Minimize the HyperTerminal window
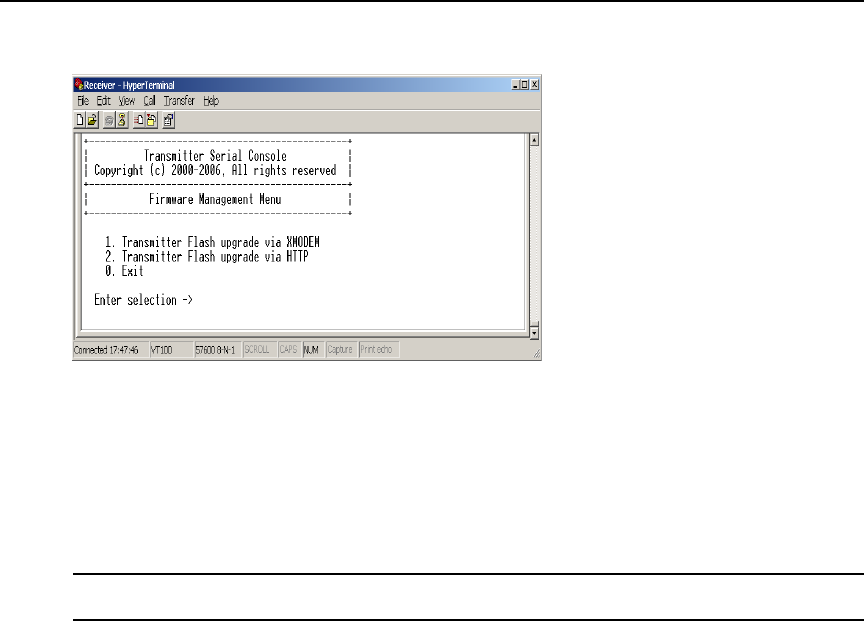Viewport: 864px width, 628px height. coord(515,84)
